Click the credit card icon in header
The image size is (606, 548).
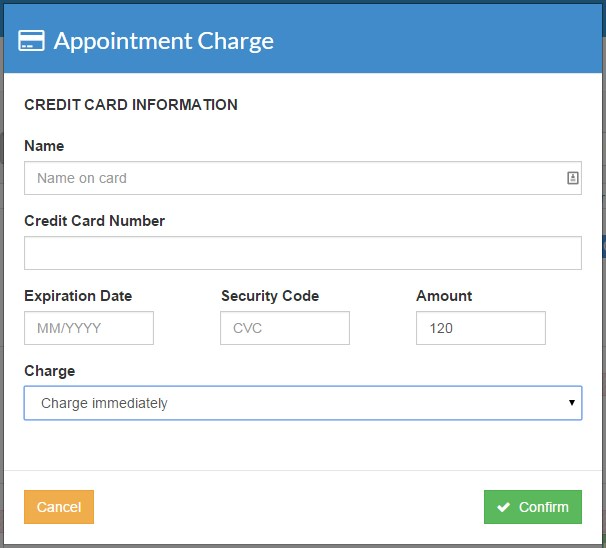pyautogui.click(x=31, y=41)
